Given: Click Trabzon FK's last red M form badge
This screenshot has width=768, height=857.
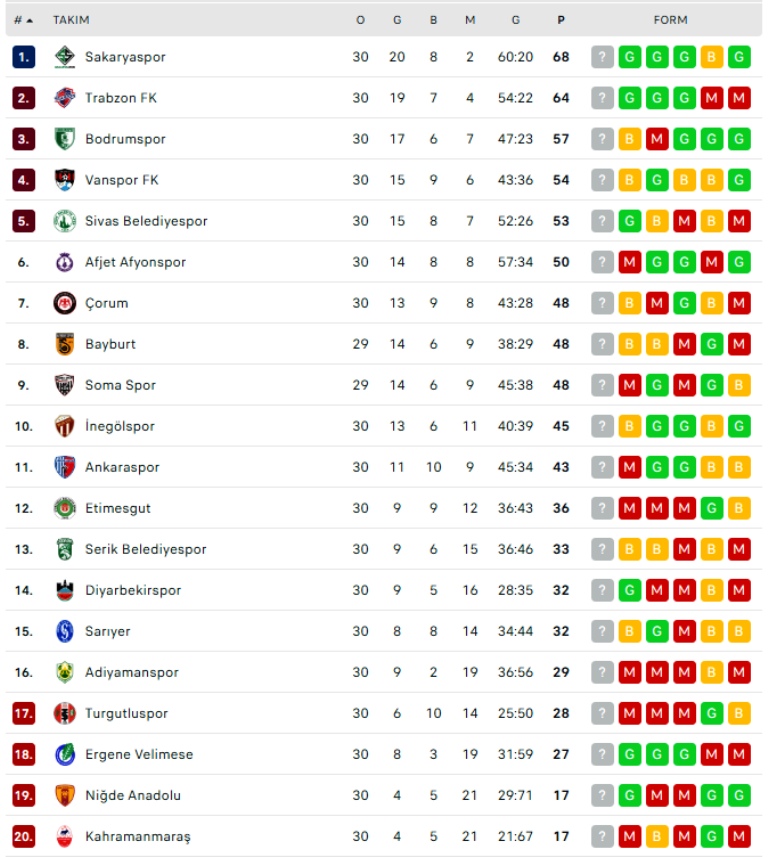Looking at the screenshot, I should pyautogui.click(x=739, y=98).
